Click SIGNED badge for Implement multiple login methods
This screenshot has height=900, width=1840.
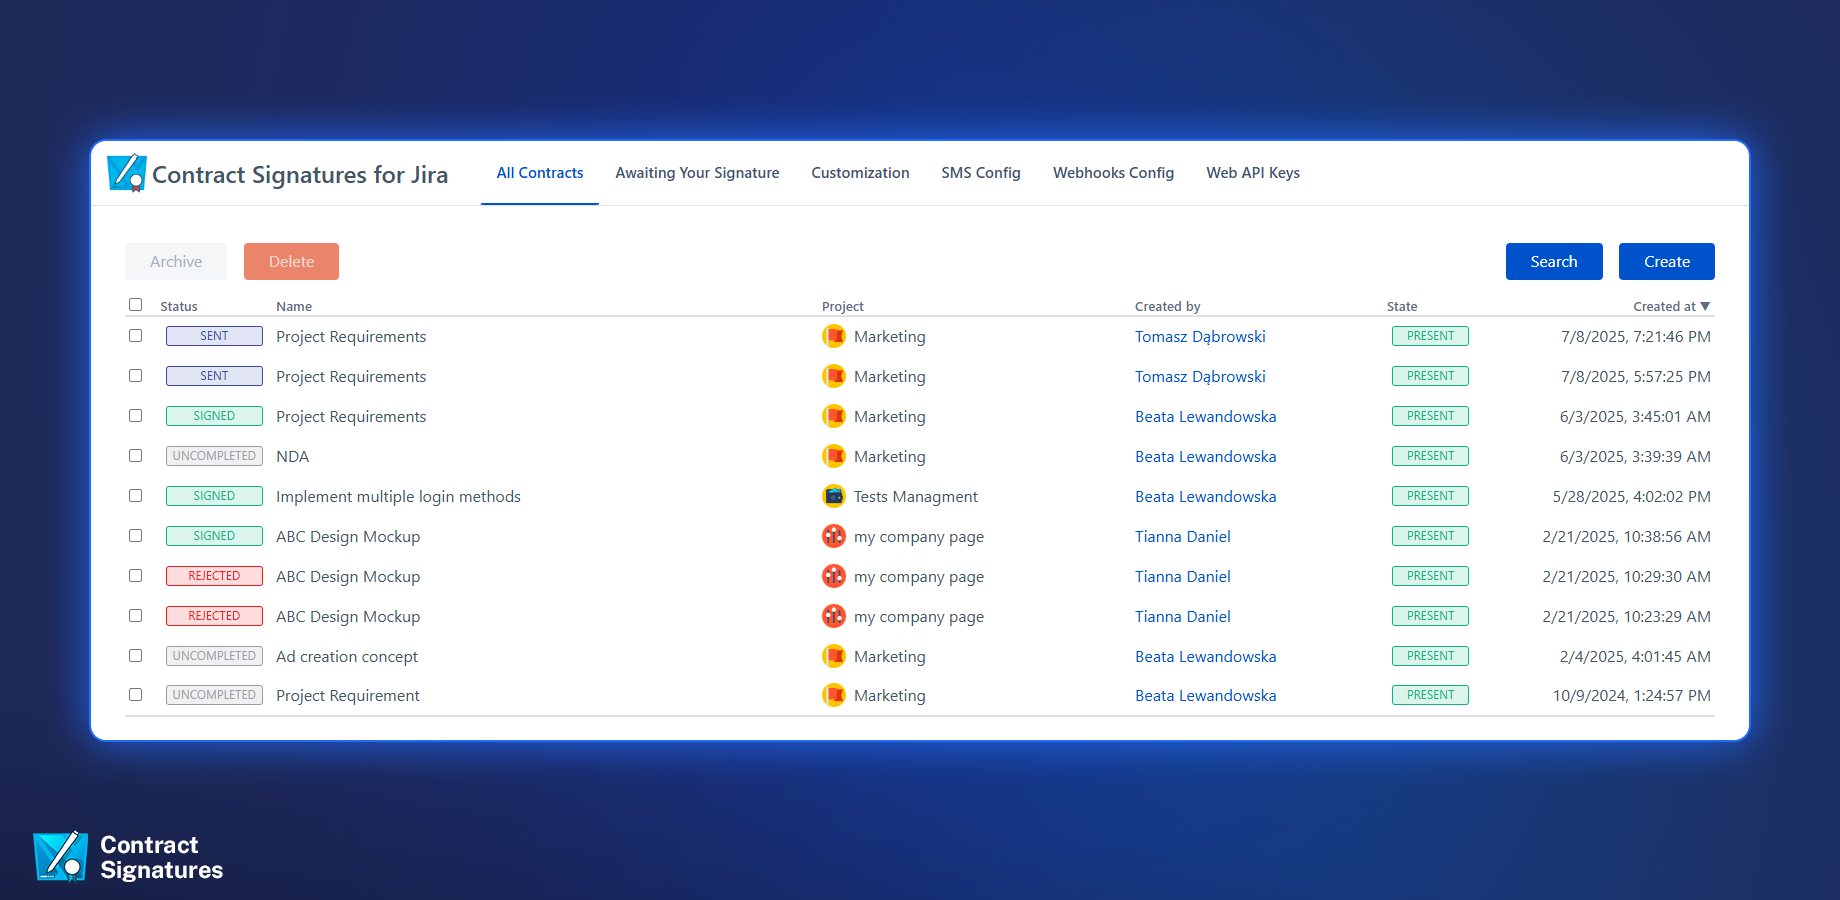click(214, 496)
